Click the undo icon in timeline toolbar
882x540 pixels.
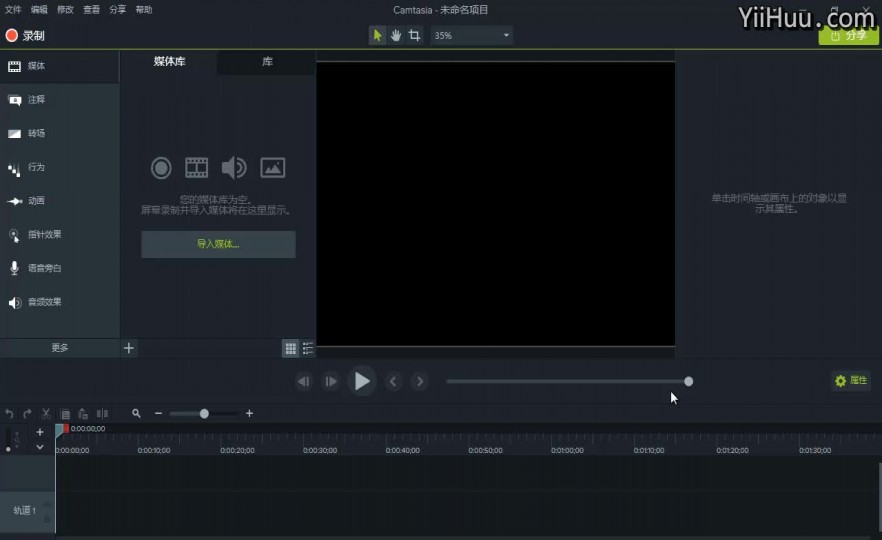pyautogui.click(x=9, y=414)
